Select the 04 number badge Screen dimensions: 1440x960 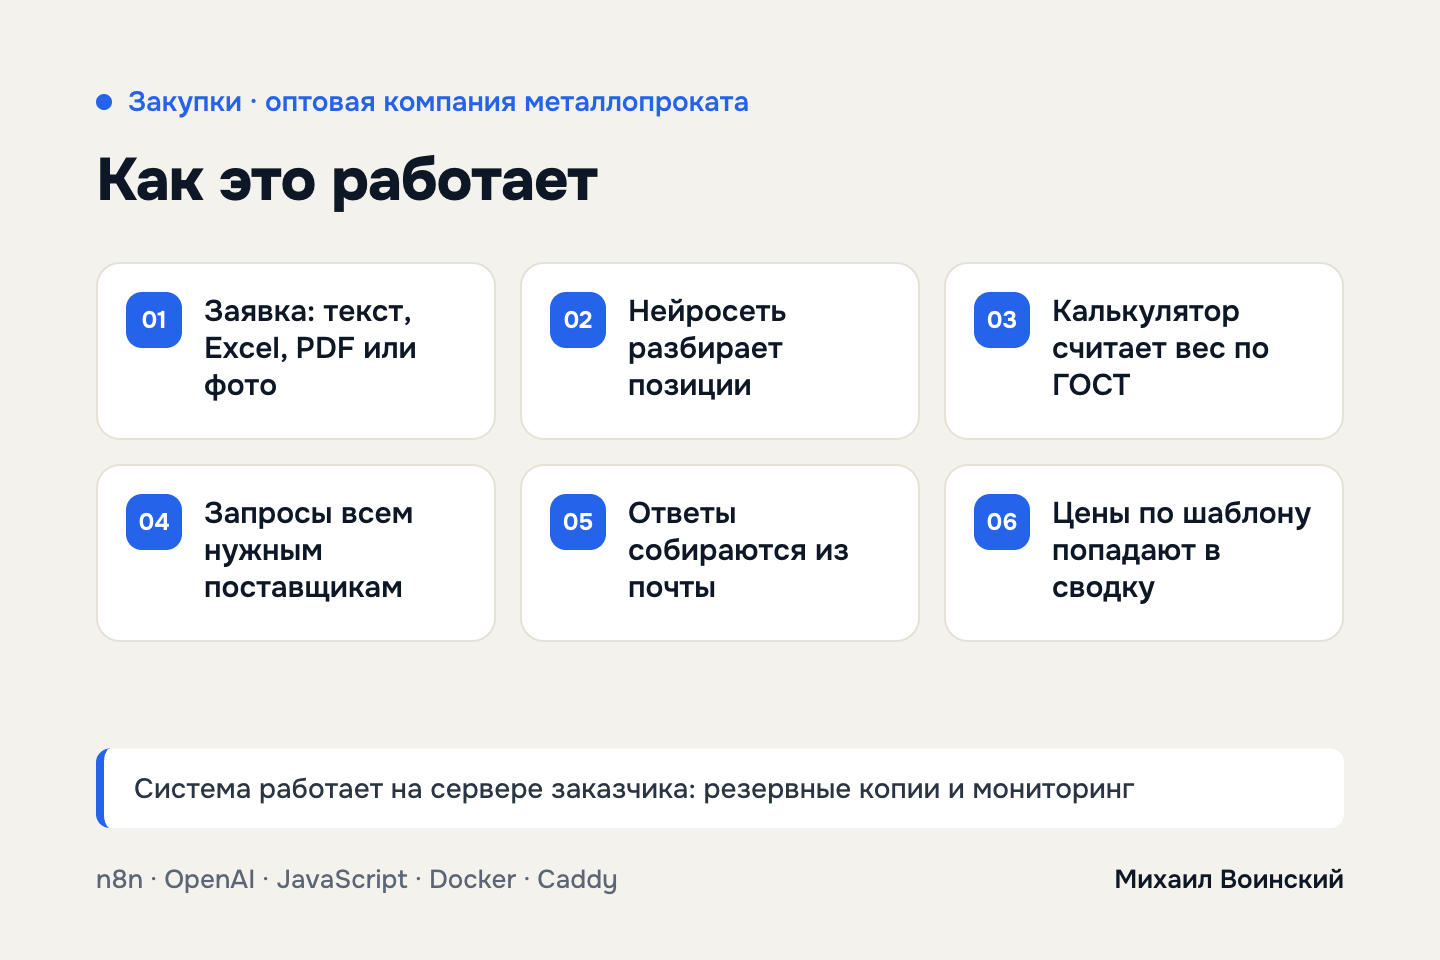coord(154,522)
